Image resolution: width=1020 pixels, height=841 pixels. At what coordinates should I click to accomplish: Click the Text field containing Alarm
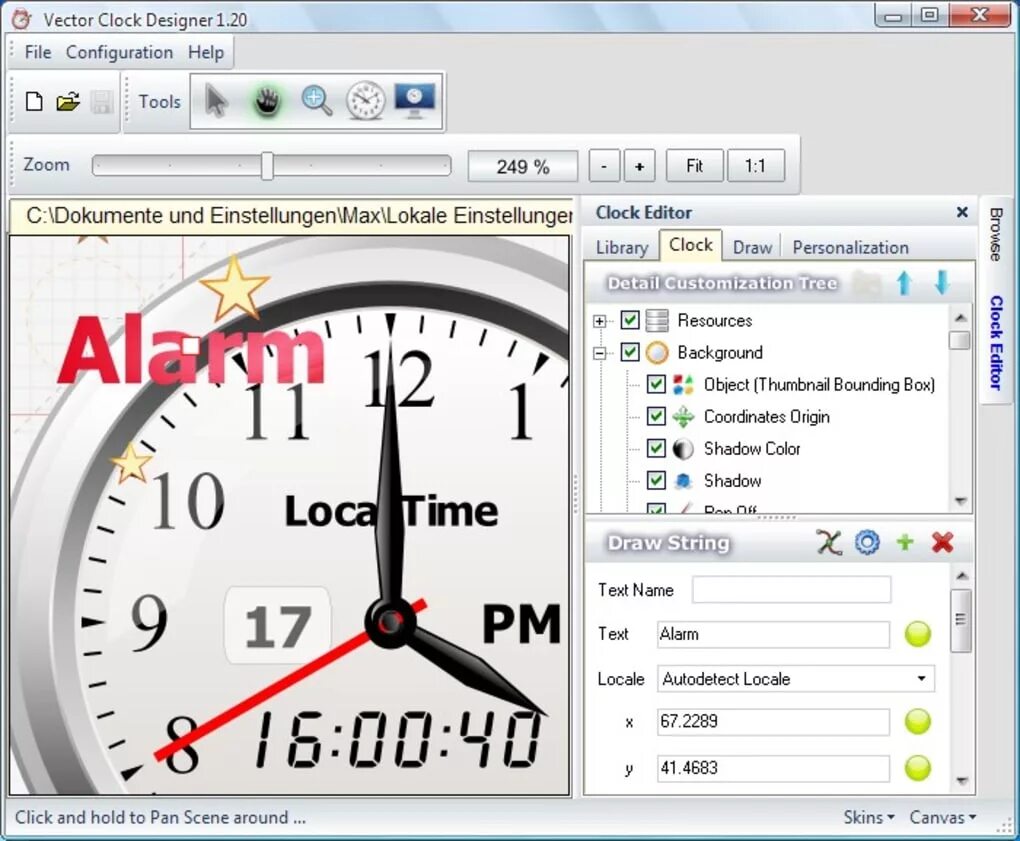pos(773,634)
